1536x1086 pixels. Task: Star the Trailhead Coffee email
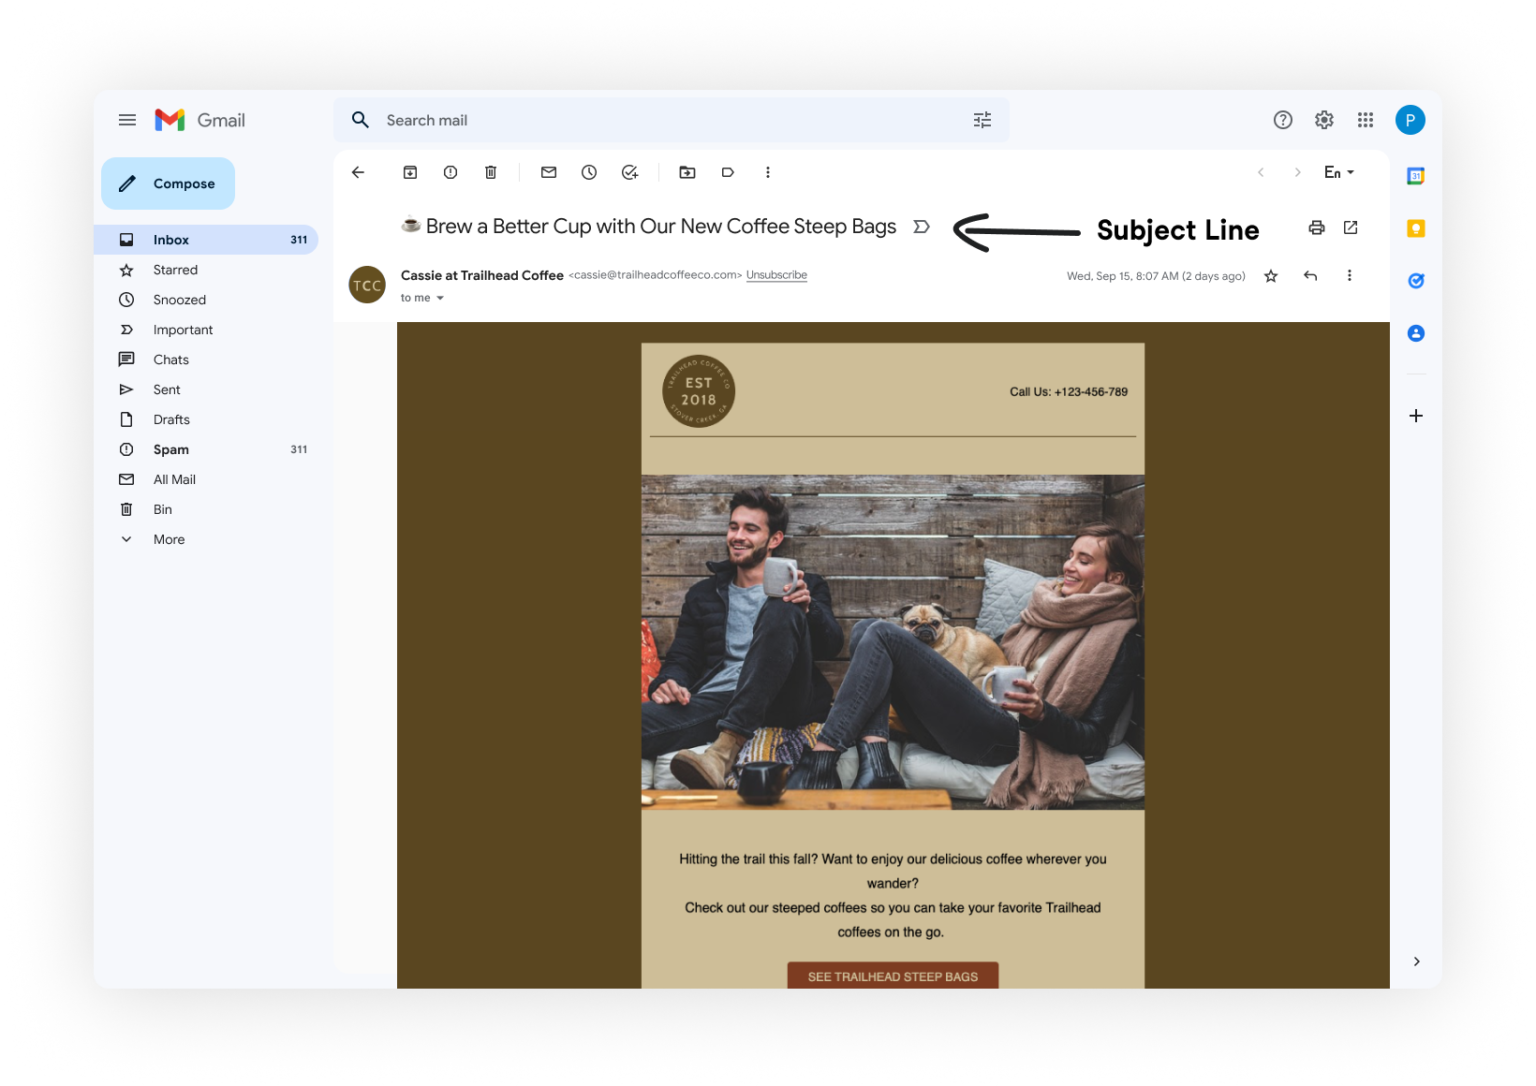1270,276
